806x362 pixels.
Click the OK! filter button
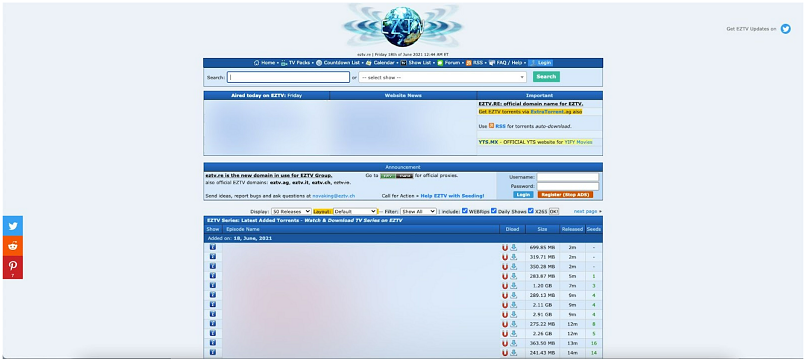click(x=554, y=211)
